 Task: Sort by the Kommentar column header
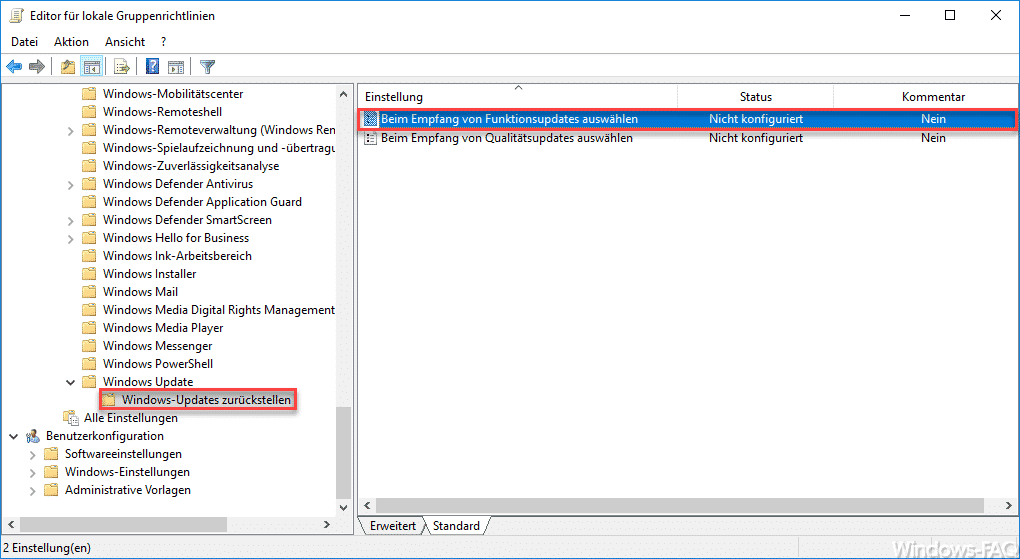click(933, 96)
